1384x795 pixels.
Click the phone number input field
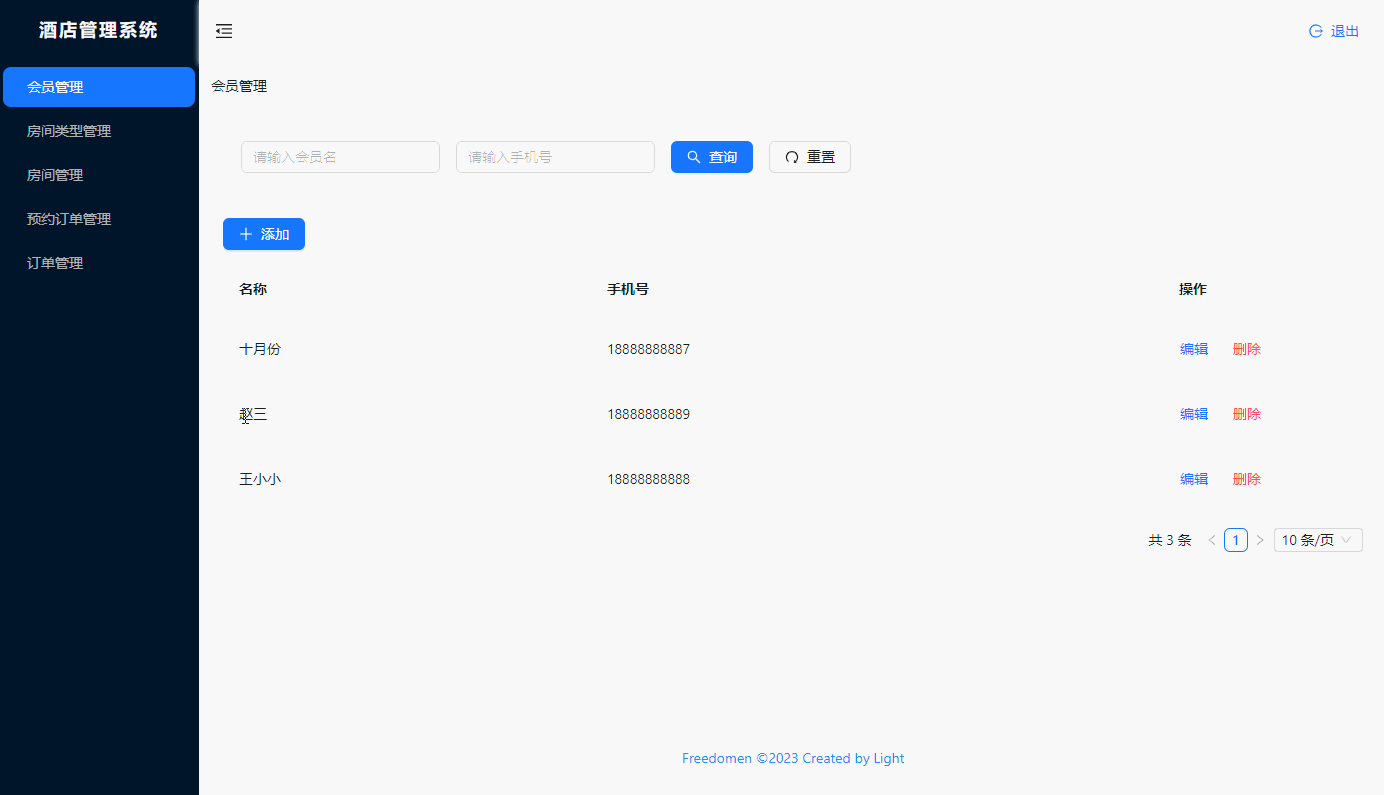click(555, 157)
